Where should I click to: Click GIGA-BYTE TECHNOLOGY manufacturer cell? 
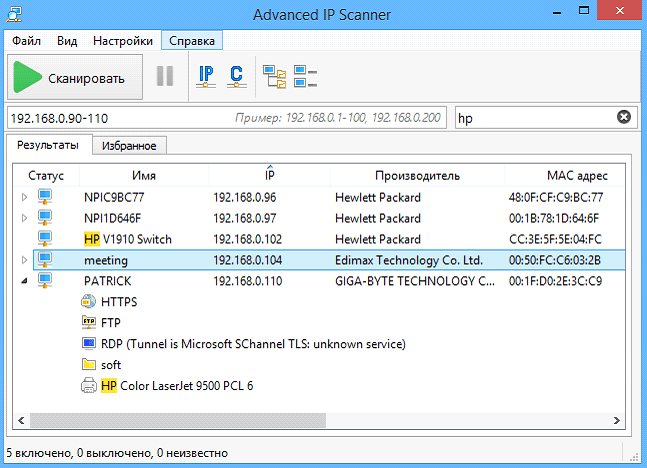tap(415, 281)
